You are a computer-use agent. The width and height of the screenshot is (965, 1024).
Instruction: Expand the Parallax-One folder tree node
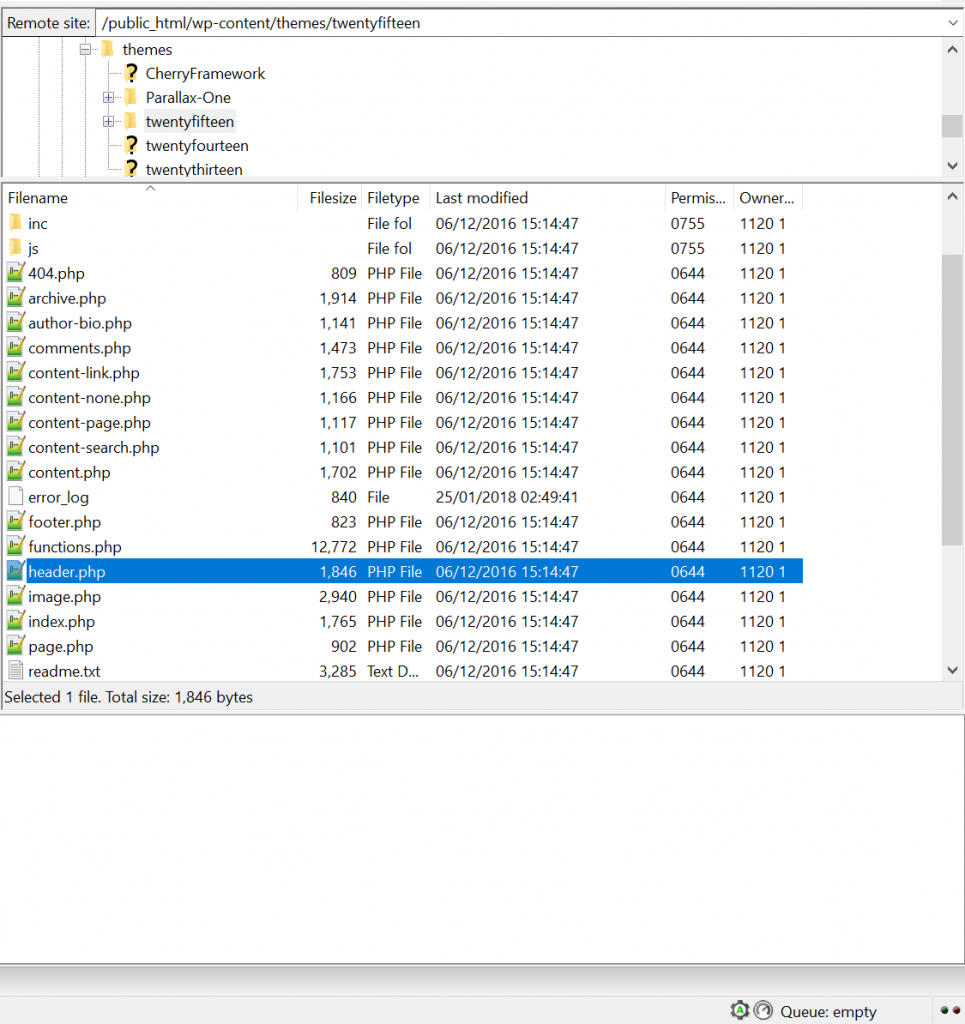(x=108, y=98)
